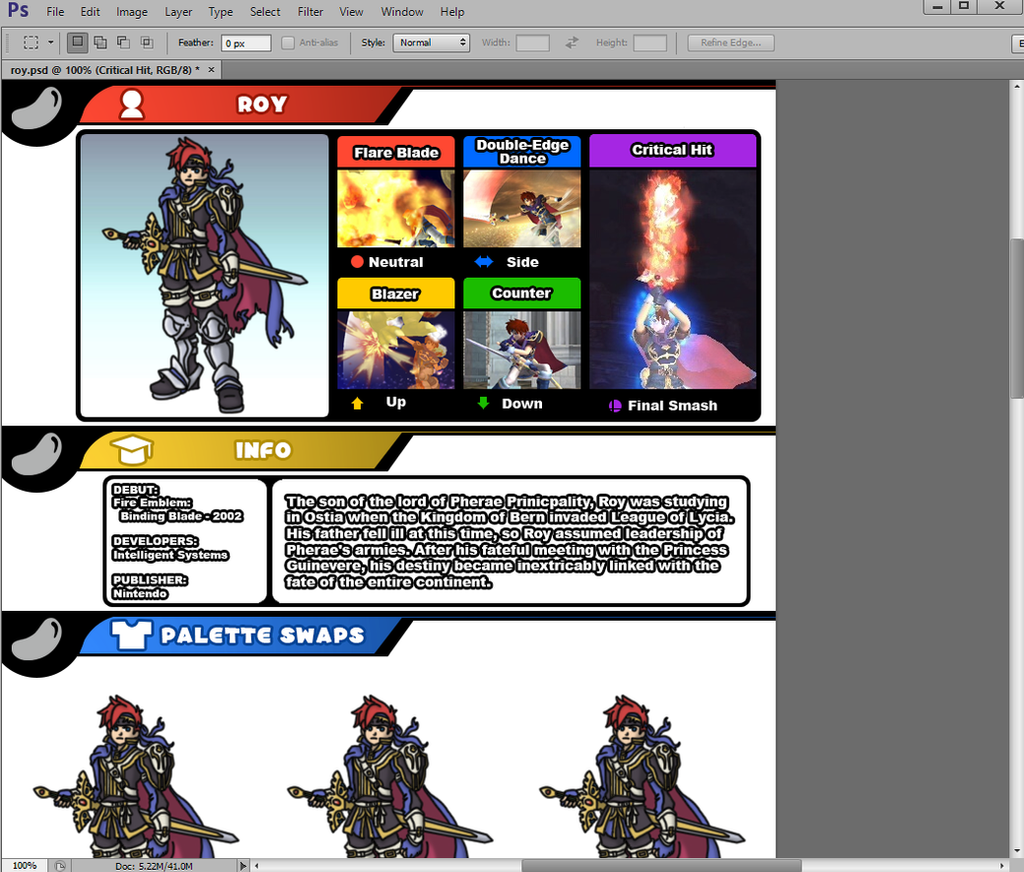Click the blue Side double-arrow icon
The width and height of the screenshot is (1024, 872).
484,262
